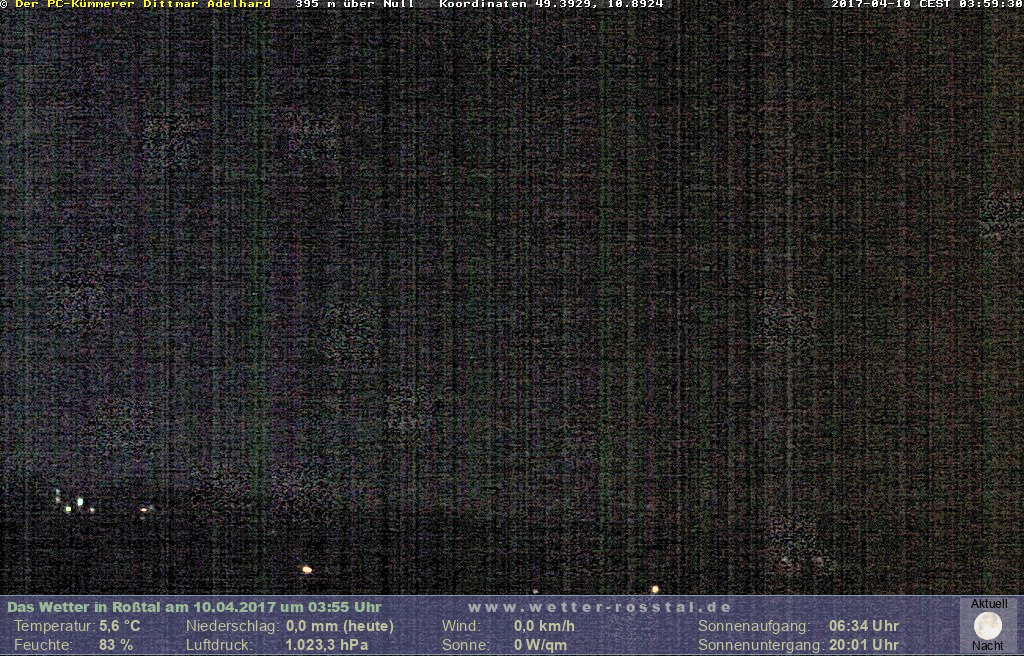Screen dimensions: 1024x656
Task: Click the Sonnenuntergang time 20:01 Uhr
Action: click(x=863, y=645)
